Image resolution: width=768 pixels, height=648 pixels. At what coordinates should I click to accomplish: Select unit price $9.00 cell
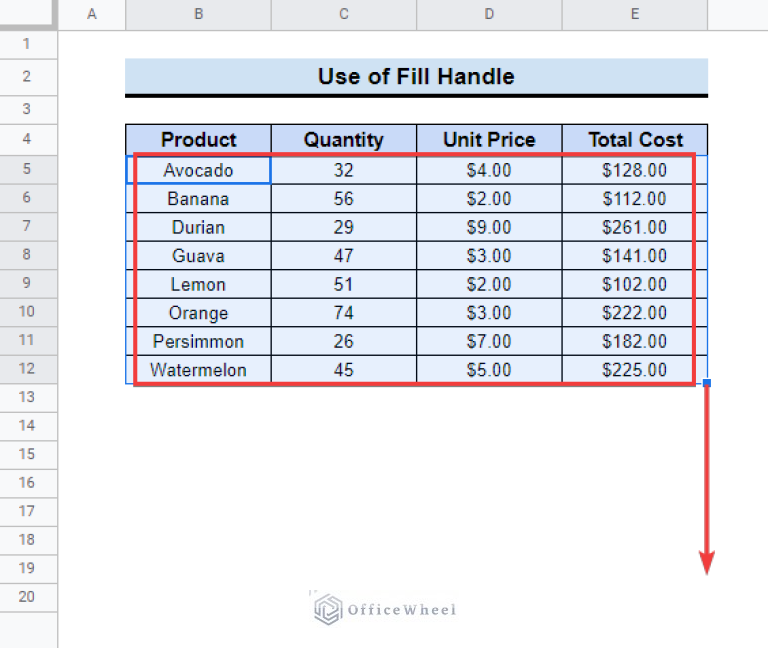[489, 227]
